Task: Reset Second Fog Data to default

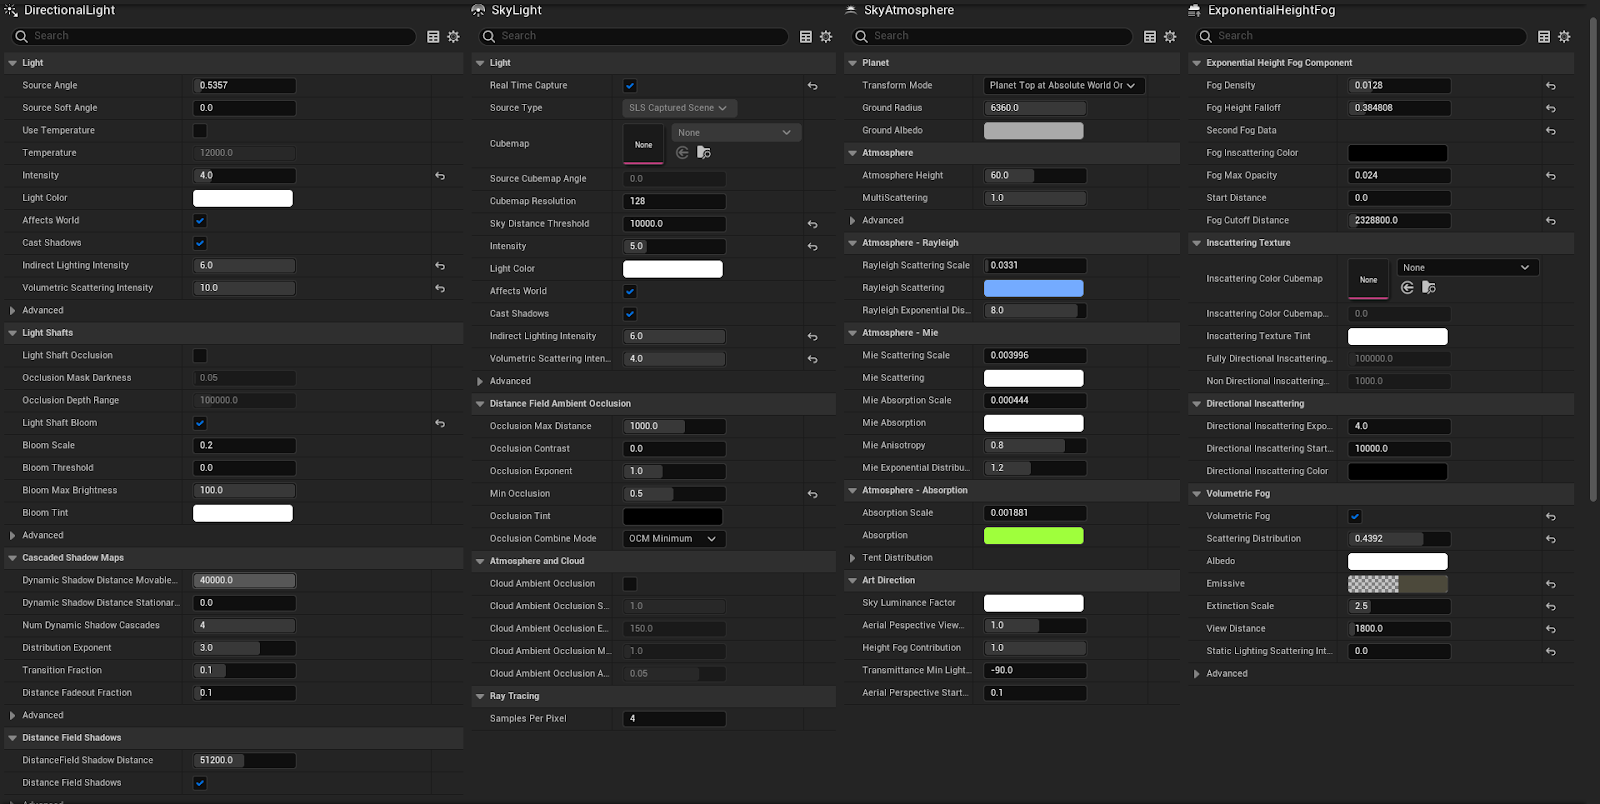Action: click(x=1550, y=131)
